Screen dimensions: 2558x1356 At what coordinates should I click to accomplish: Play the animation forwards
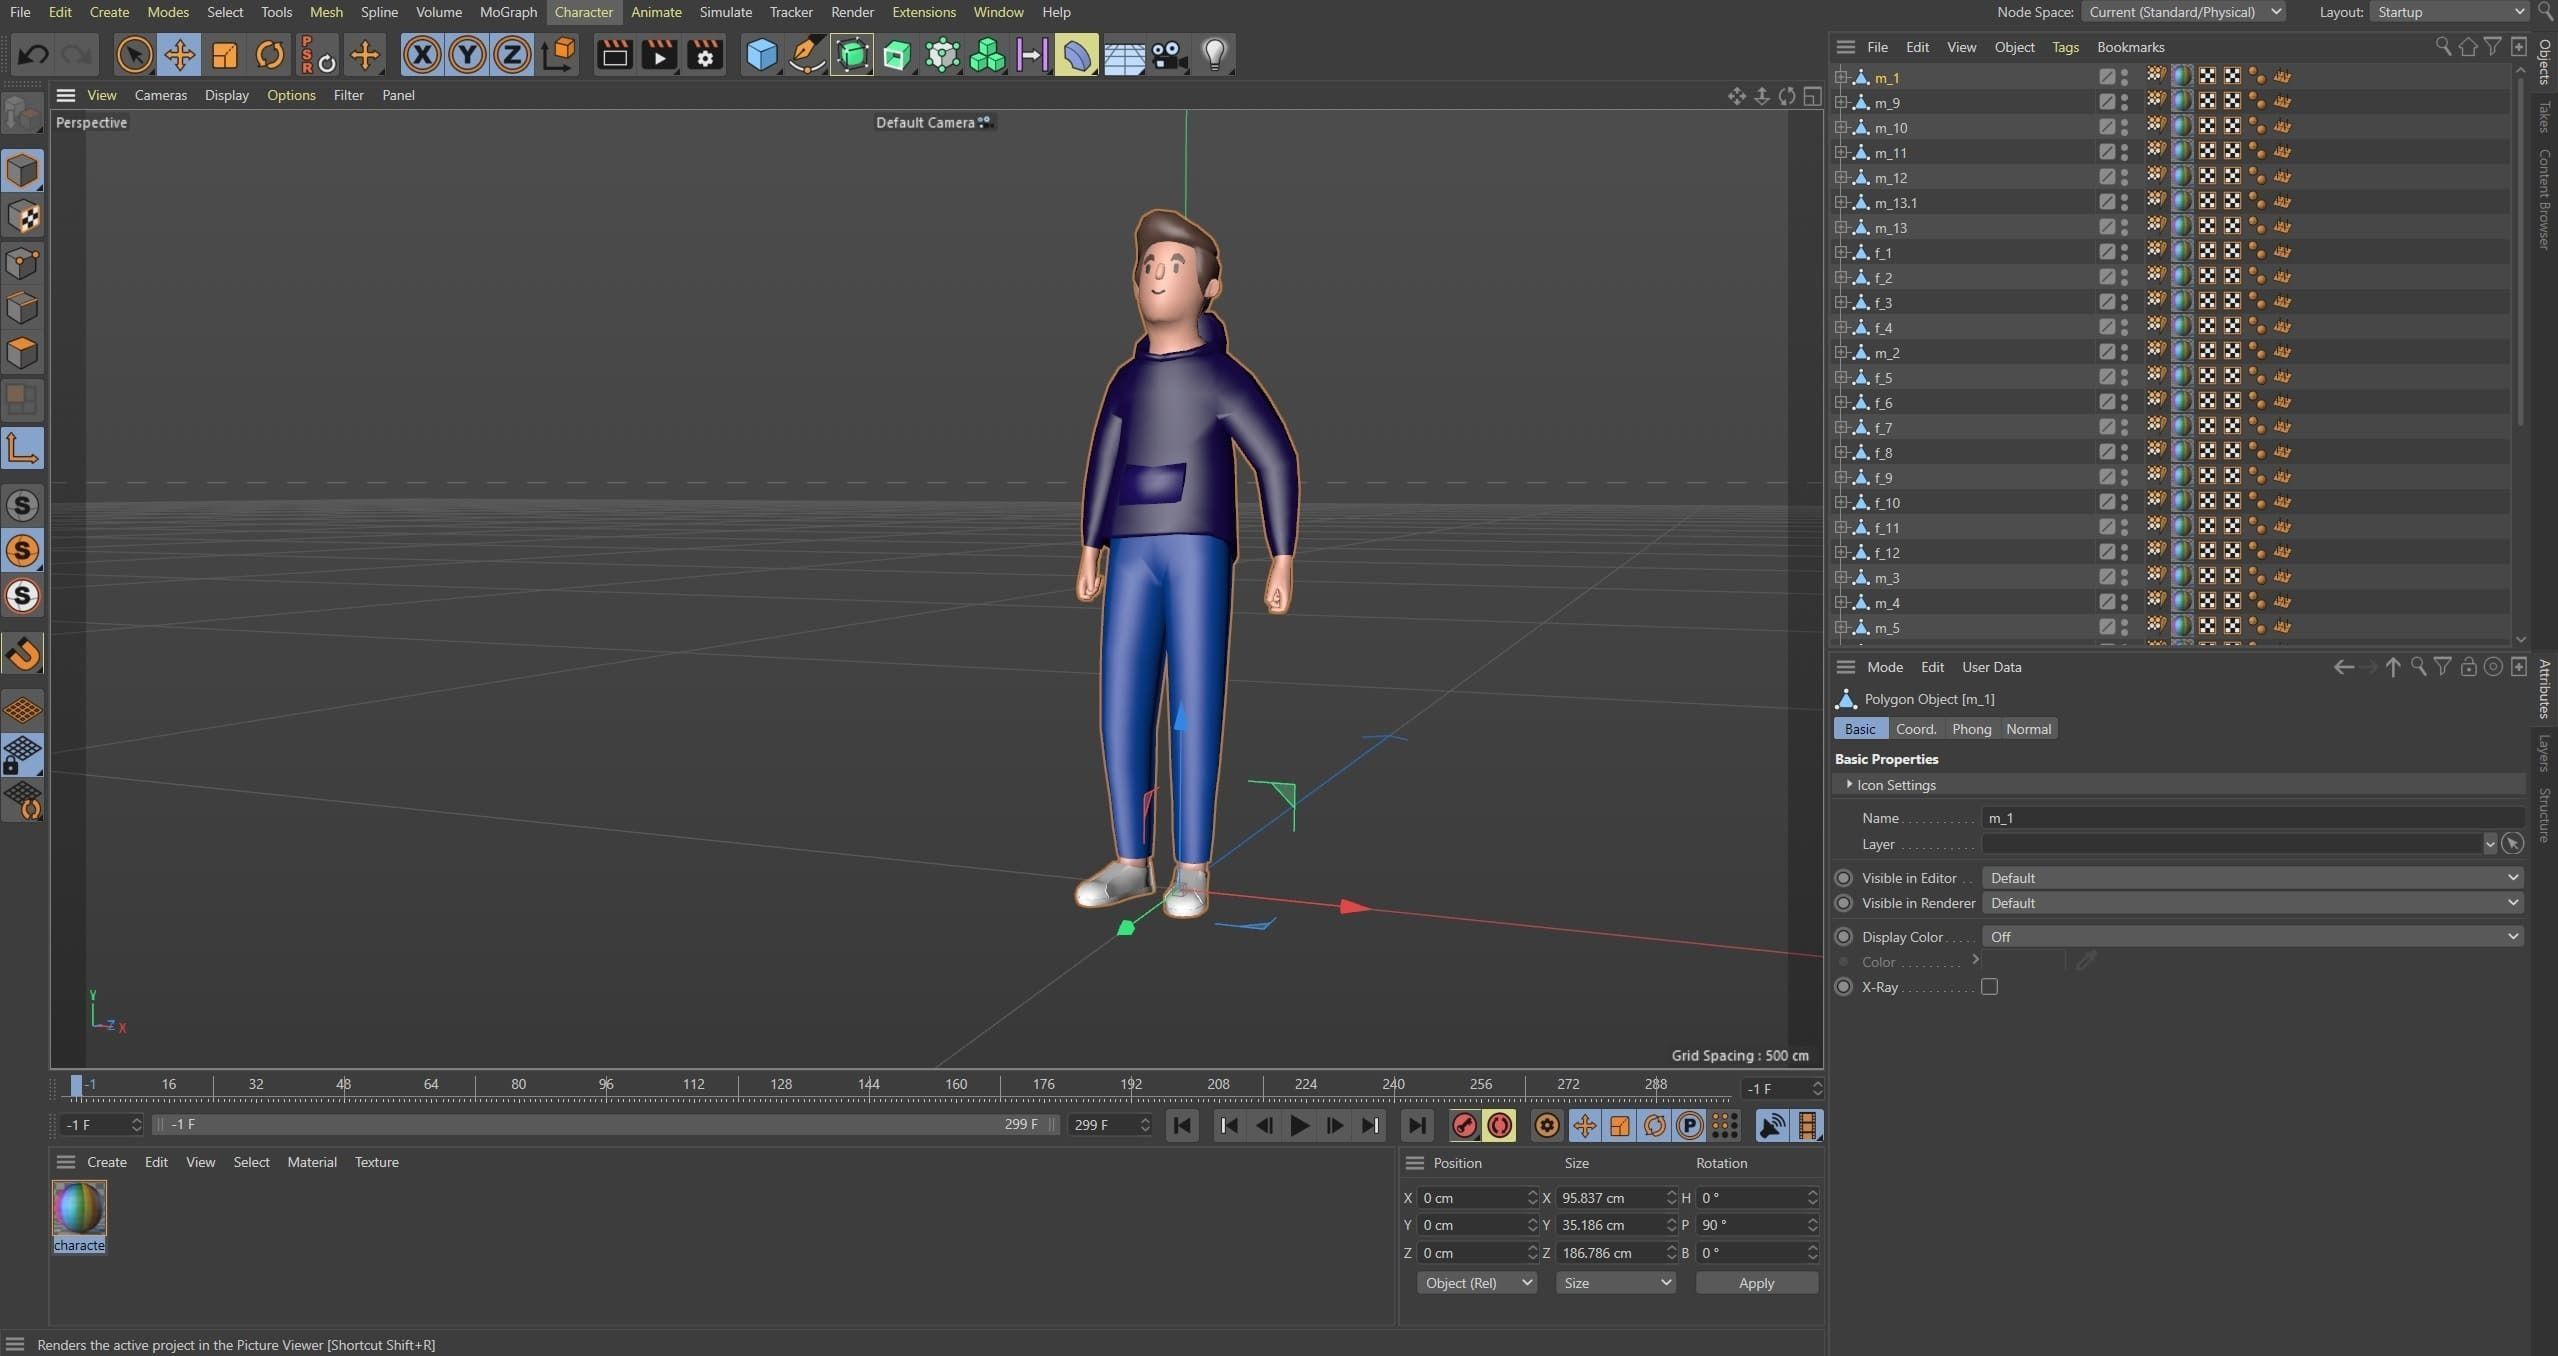1299,1126
